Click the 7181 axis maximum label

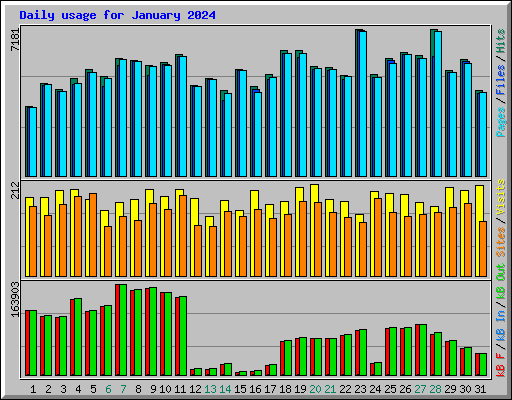click(x=15, y=40)
